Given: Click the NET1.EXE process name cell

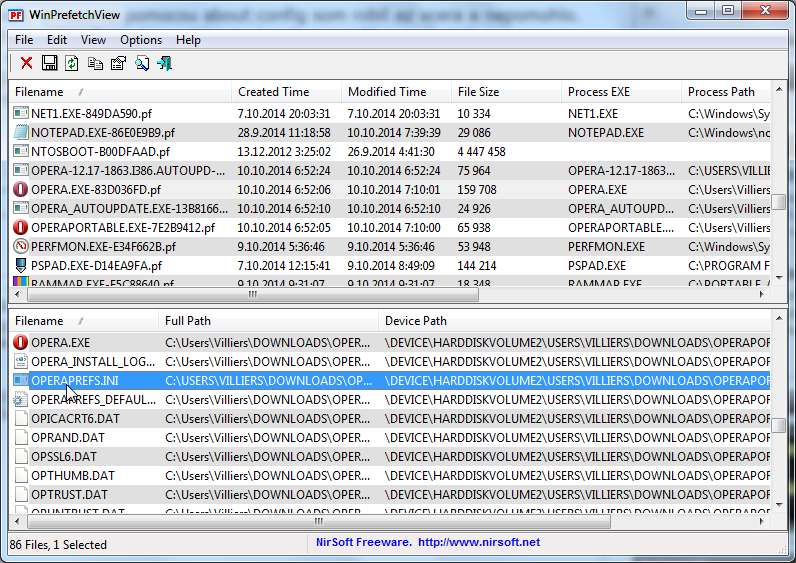Looking at the screenshot, I should coord(592,113).
